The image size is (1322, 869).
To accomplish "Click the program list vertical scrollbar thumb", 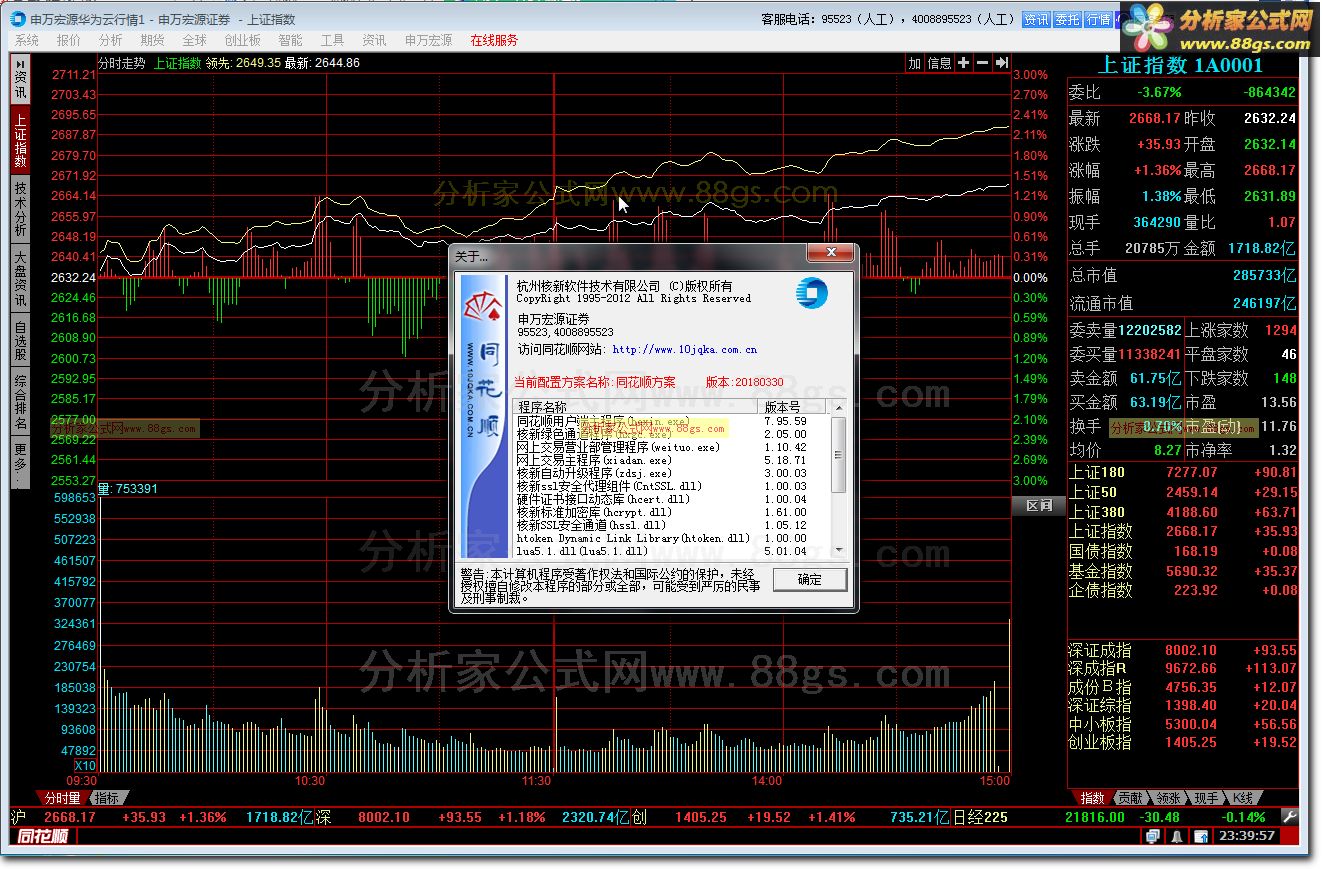I will (839, 454).
